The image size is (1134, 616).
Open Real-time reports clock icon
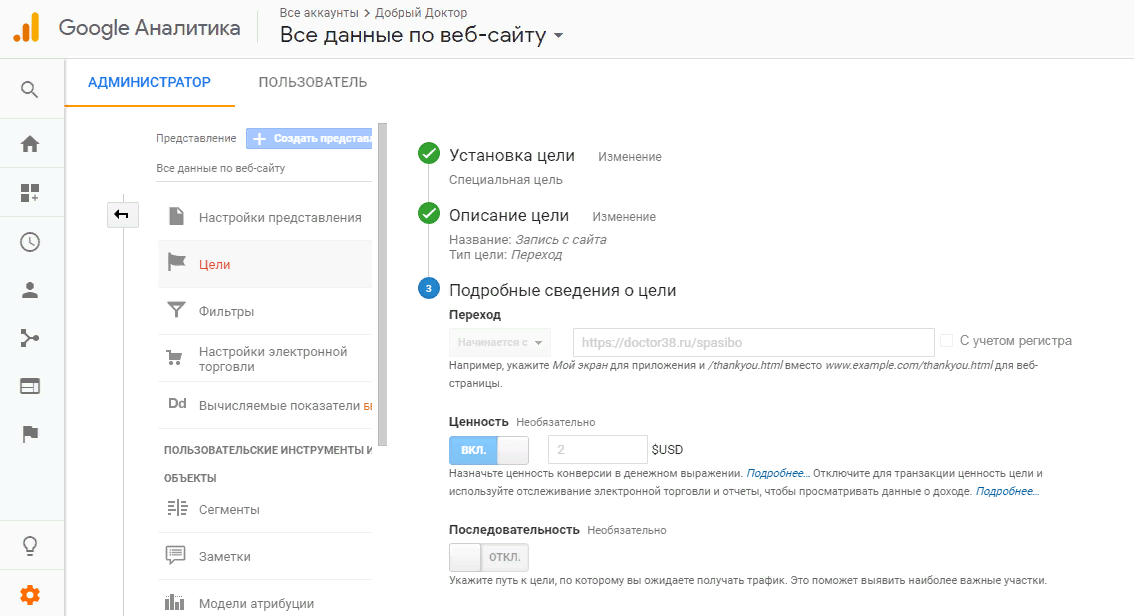click(x=30, y=242)
